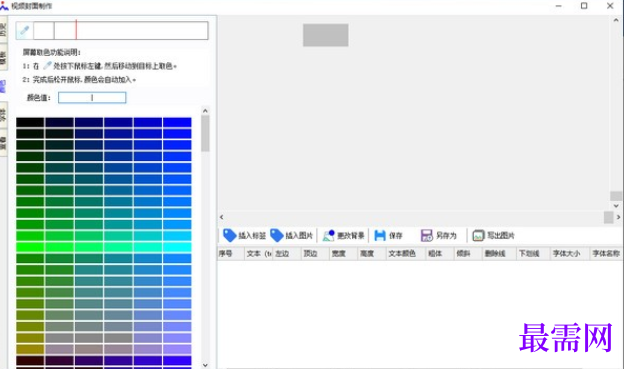The height and width of the screenshot is (369, 631).
Task: Click inside the 颜色值 color value field
Action: pos(92,97)
